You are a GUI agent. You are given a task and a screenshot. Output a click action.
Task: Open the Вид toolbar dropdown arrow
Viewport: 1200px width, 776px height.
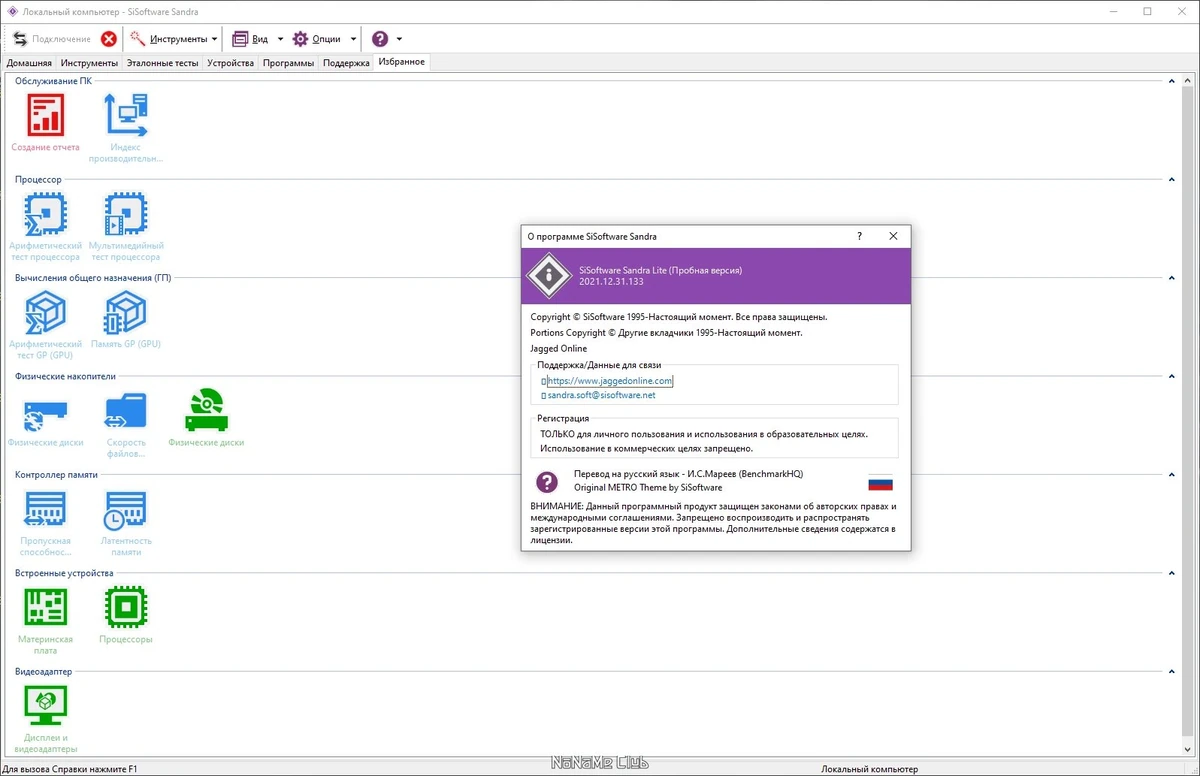click(280, 39)
